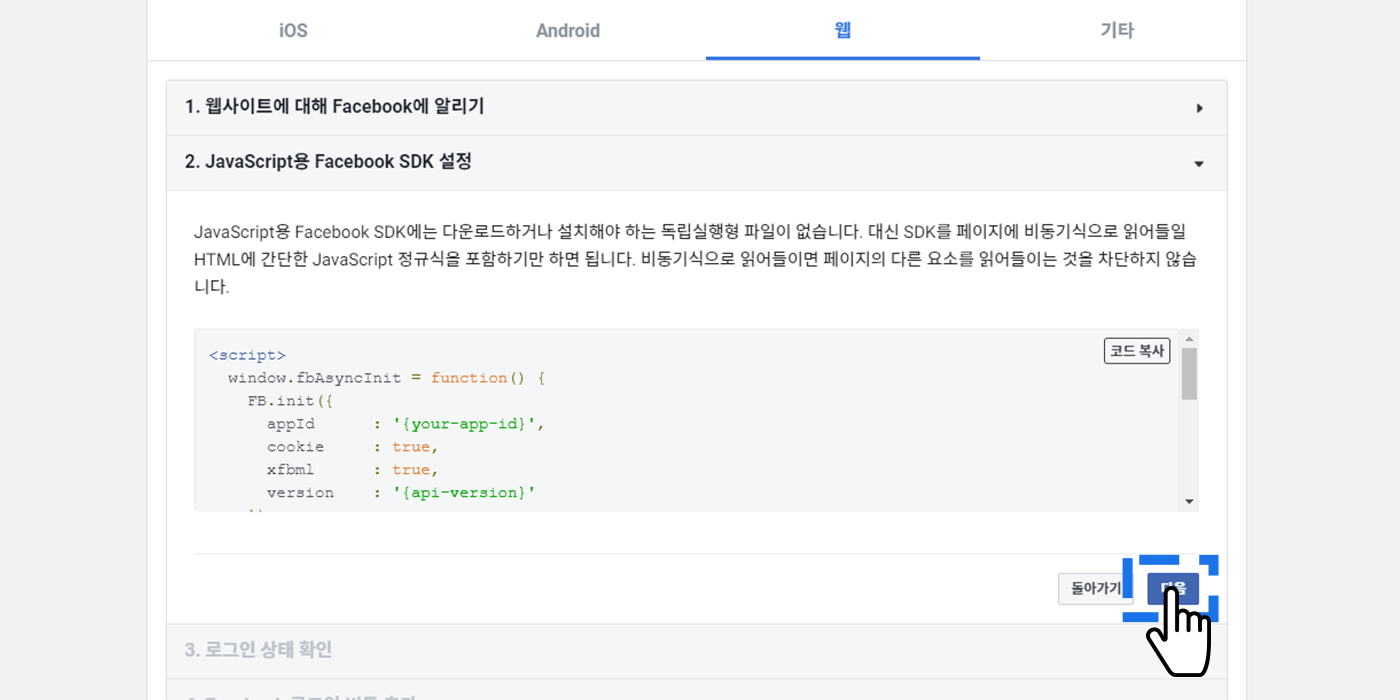Click the 'cookie : true,' code line
The image size is (1400, 700).
(353, 447)
